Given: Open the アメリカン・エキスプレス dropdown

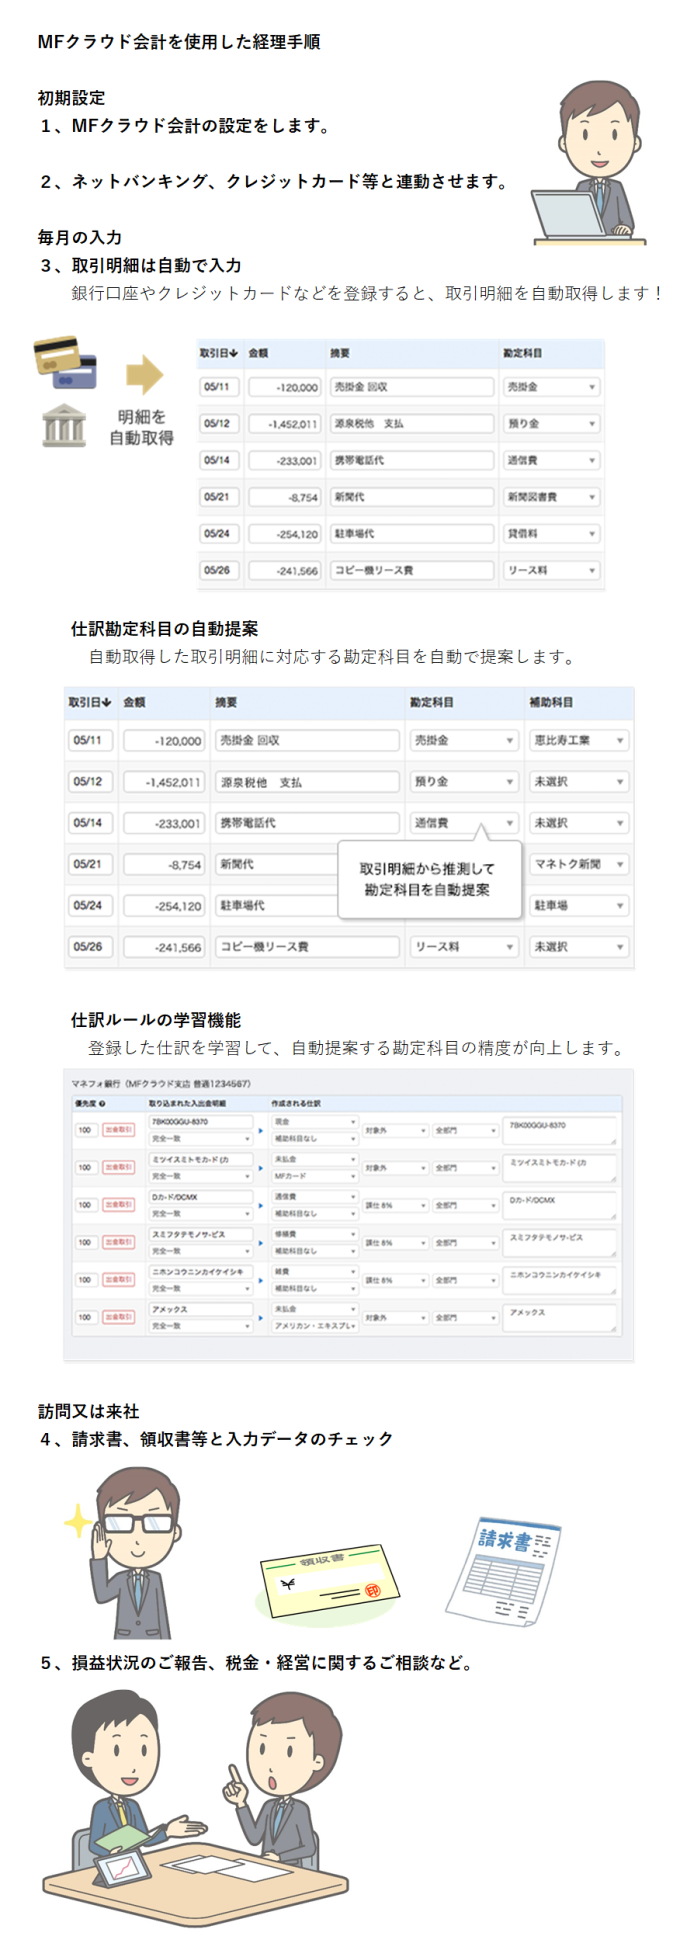Looking at the screenshot, I should point(315,1326).
